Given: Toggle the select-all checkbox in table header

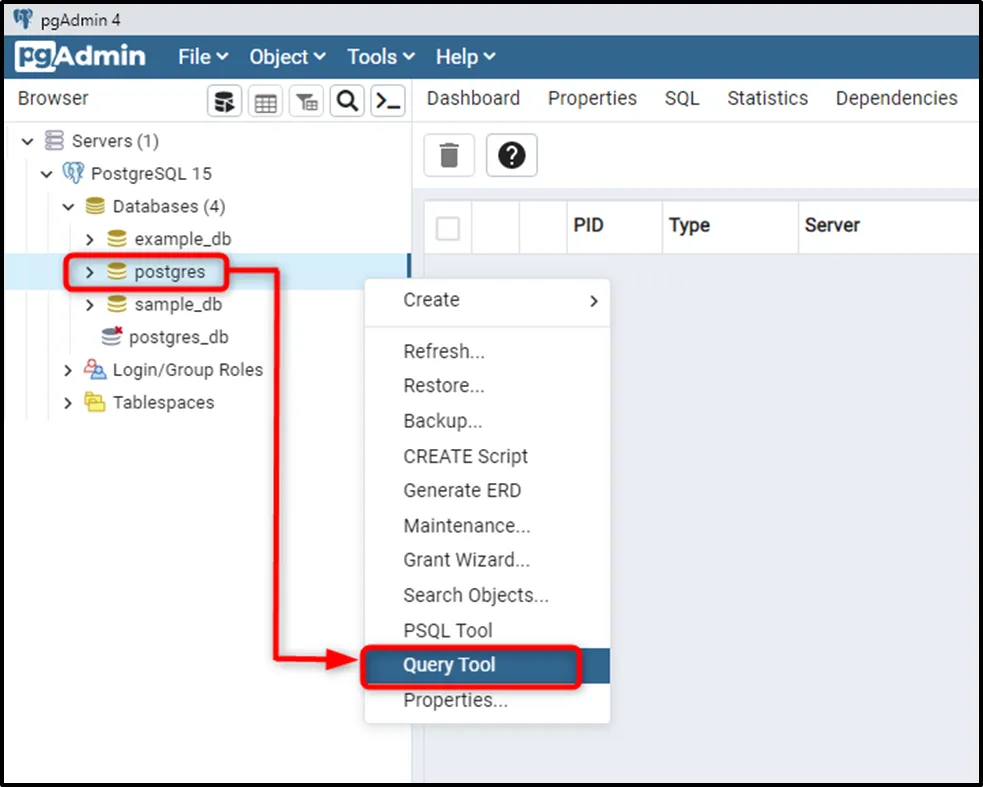Looking at the screenshot, I should 448,228.
